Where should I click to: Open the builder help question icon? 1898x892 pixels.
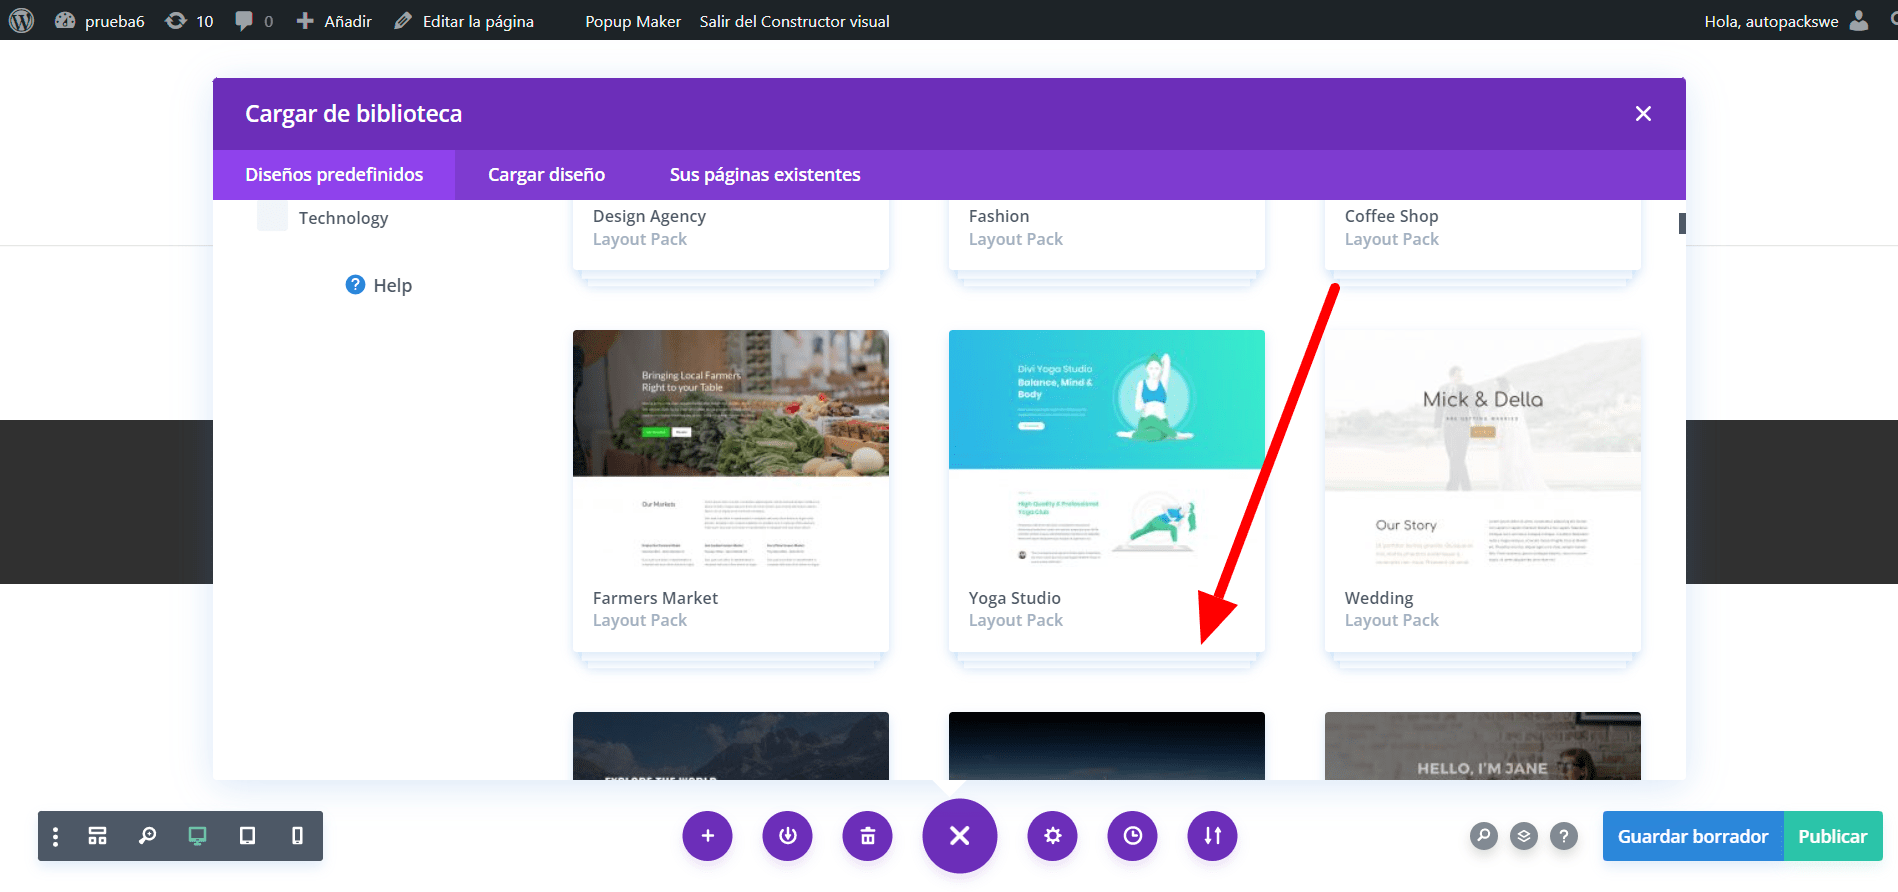(1564, 836)
